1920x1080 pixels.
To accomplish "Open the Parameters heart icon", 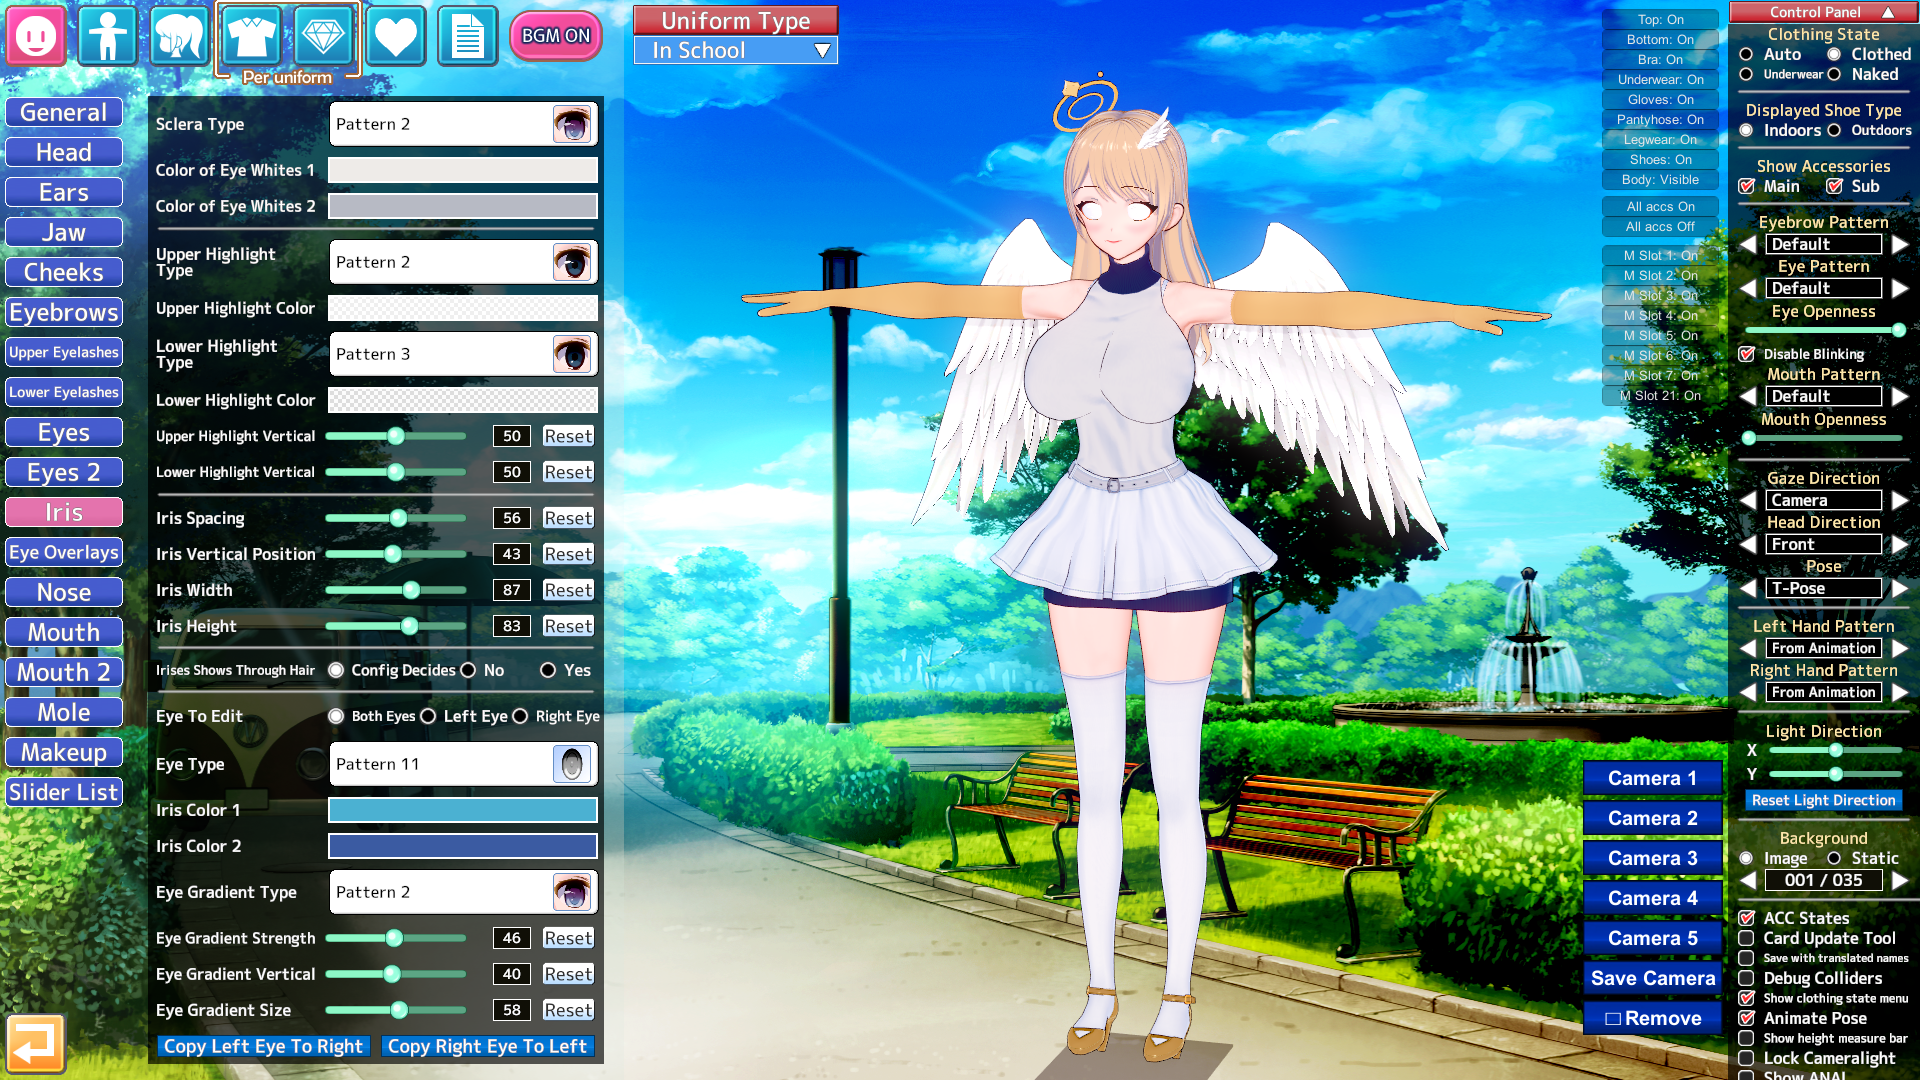I will tap(395, 36).
